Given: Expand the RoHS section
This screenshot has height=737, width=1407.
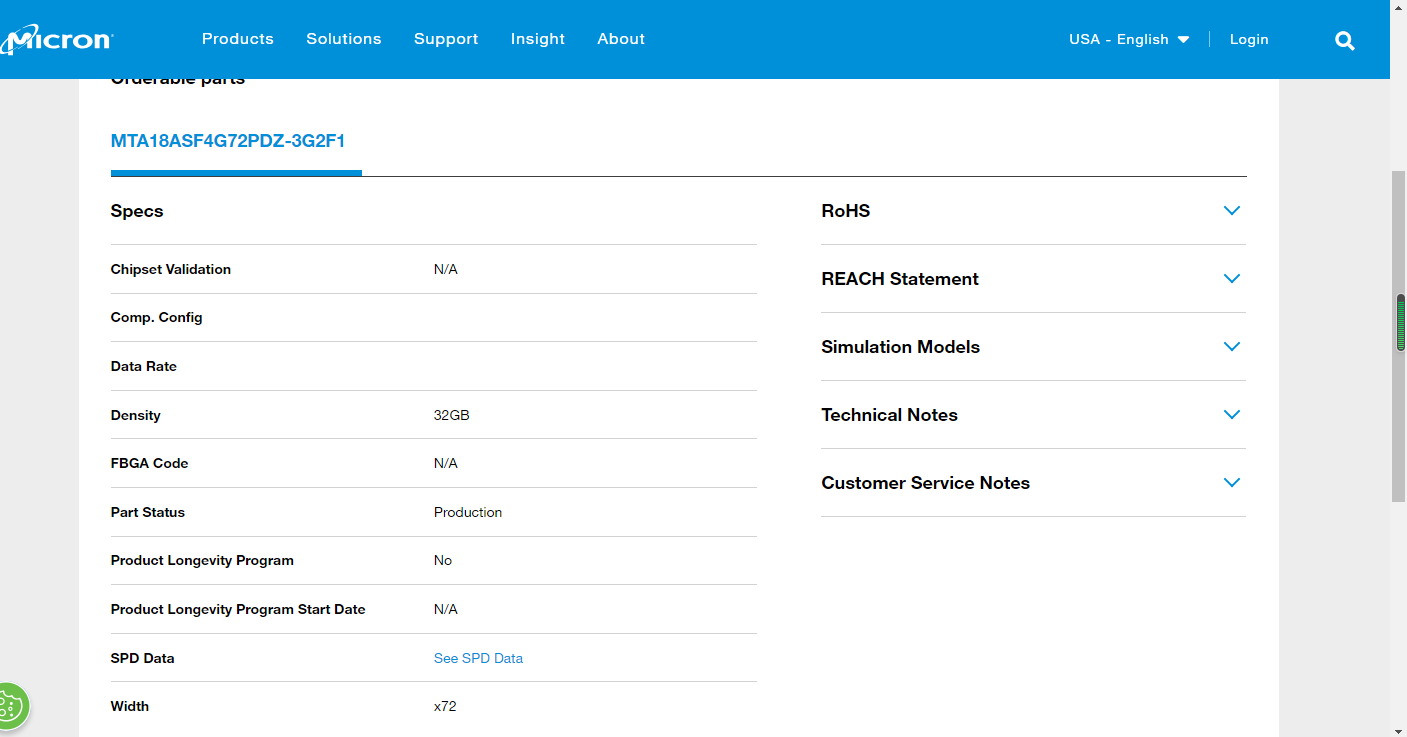Looking at the screenshot, I should [1033, 211].
